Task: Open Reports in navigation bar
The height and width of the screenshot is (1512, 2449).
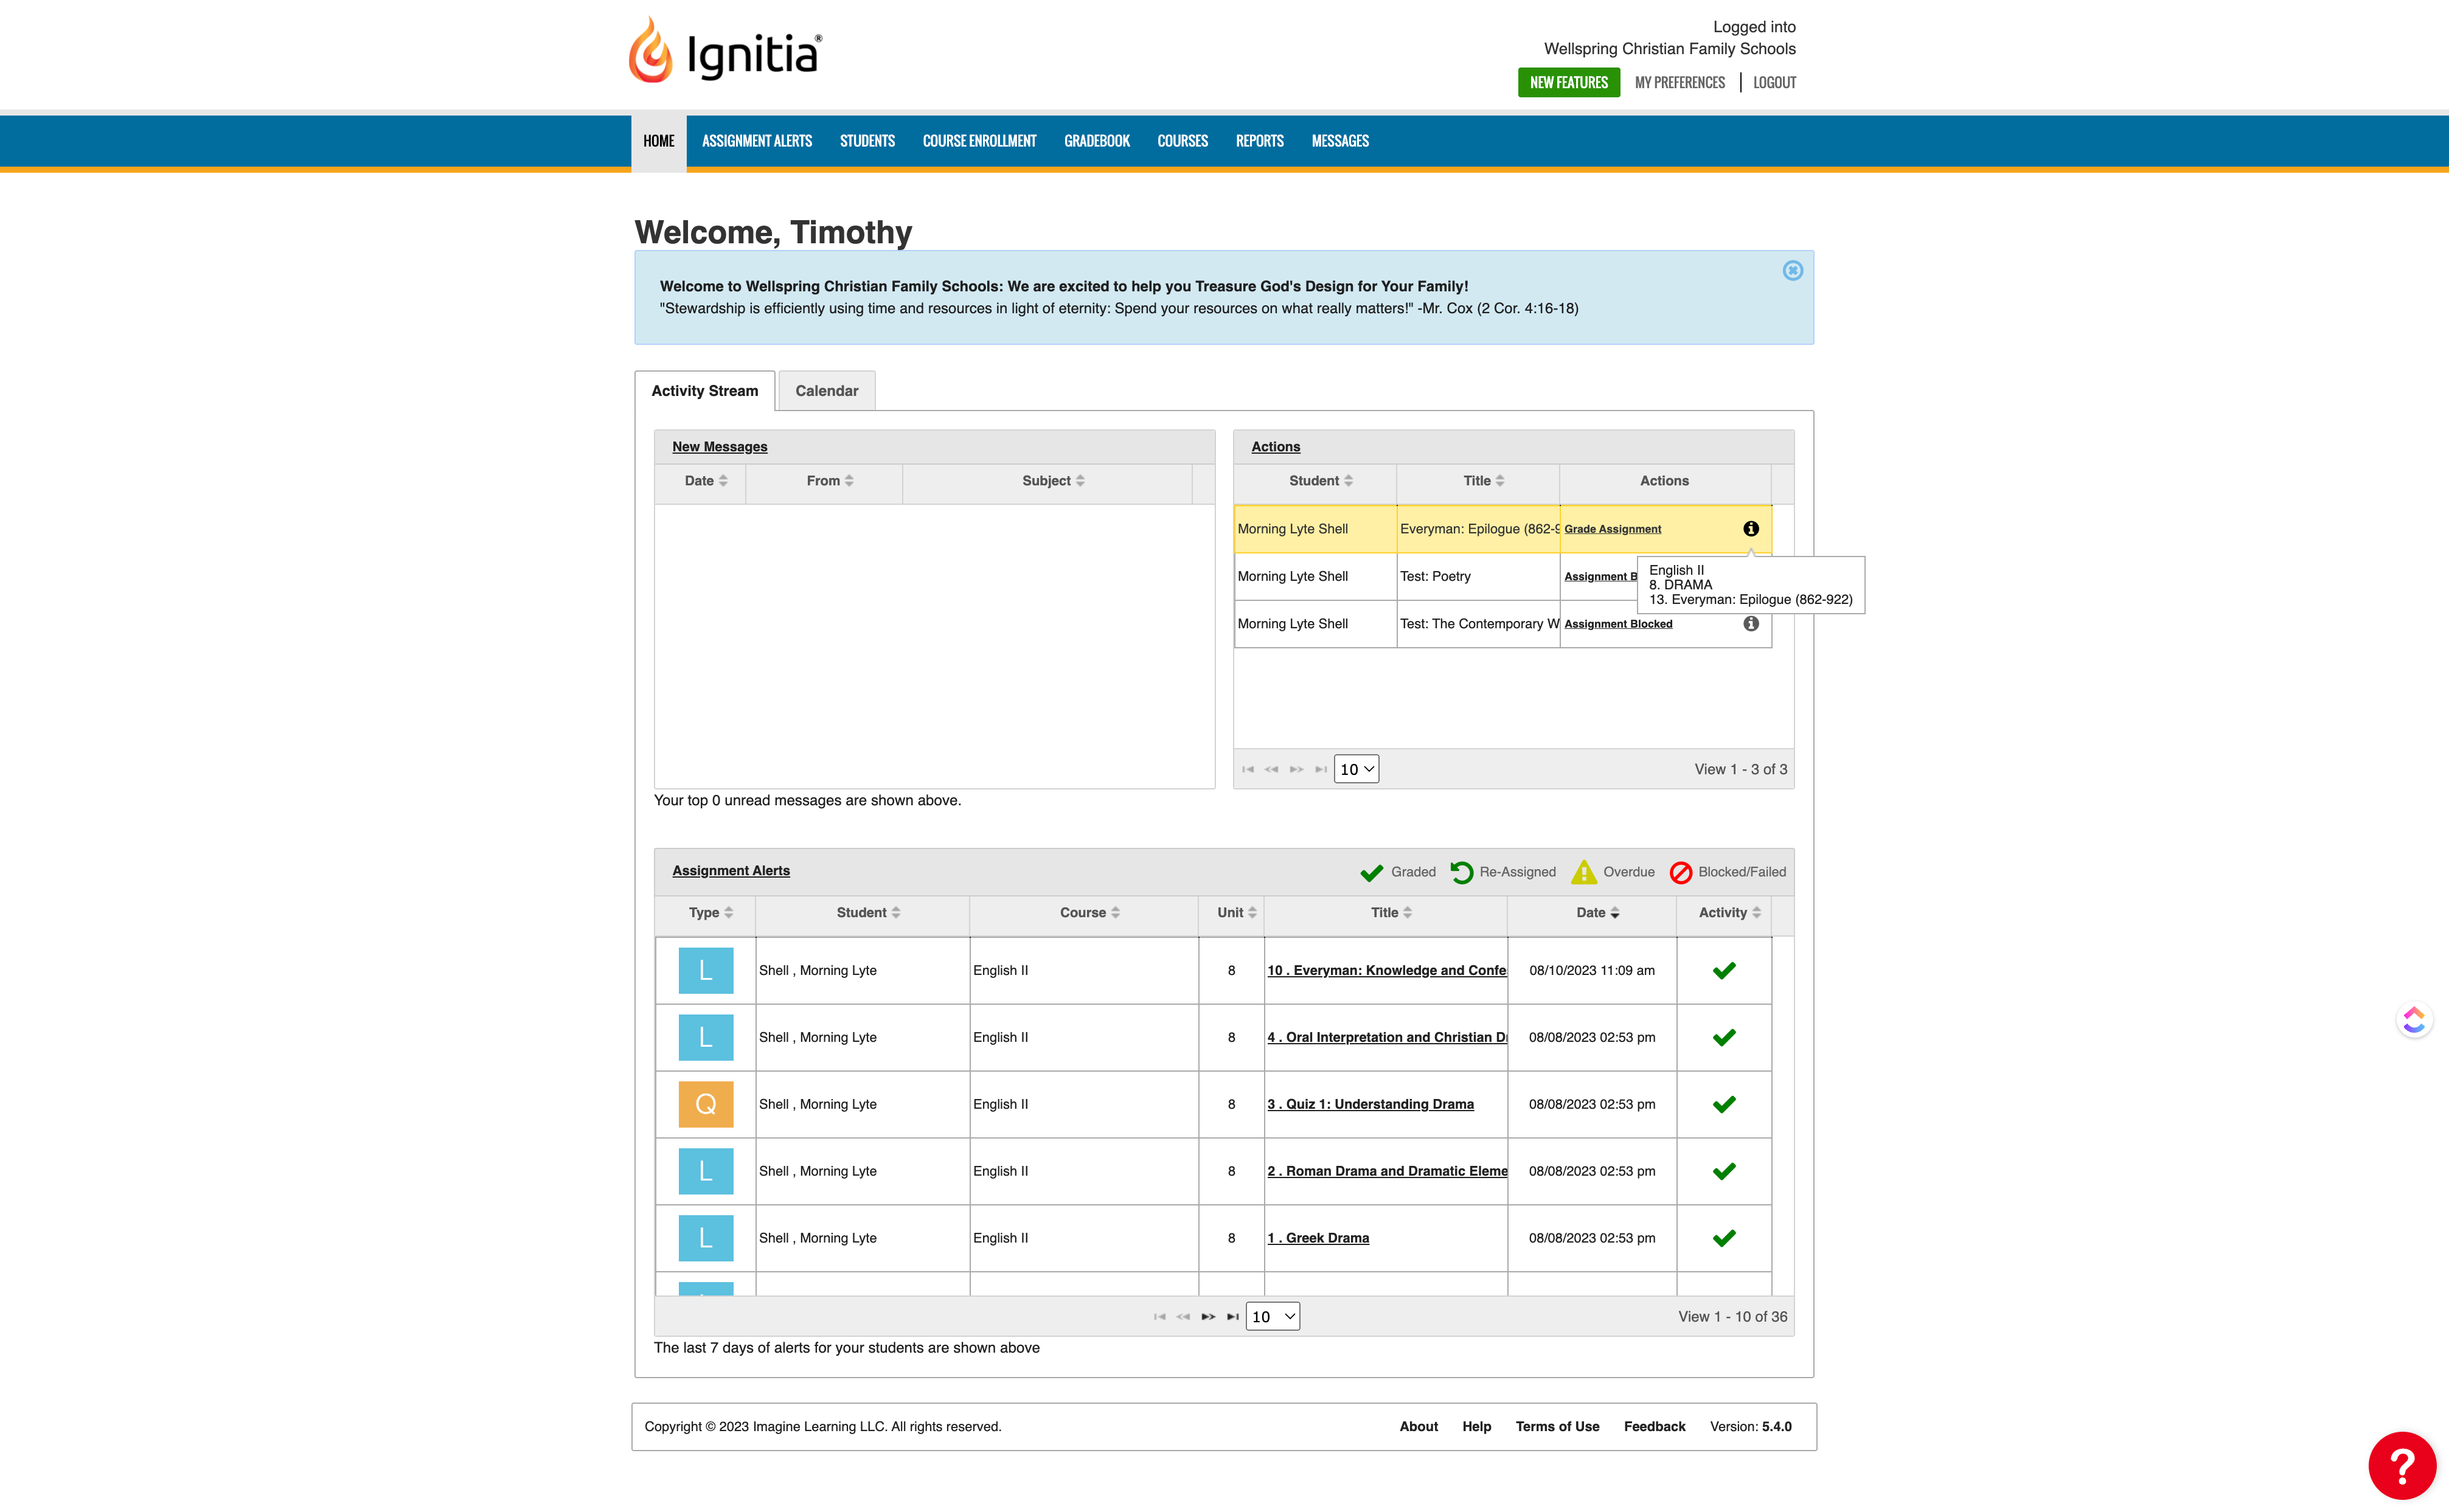Action: (1259, 141)
